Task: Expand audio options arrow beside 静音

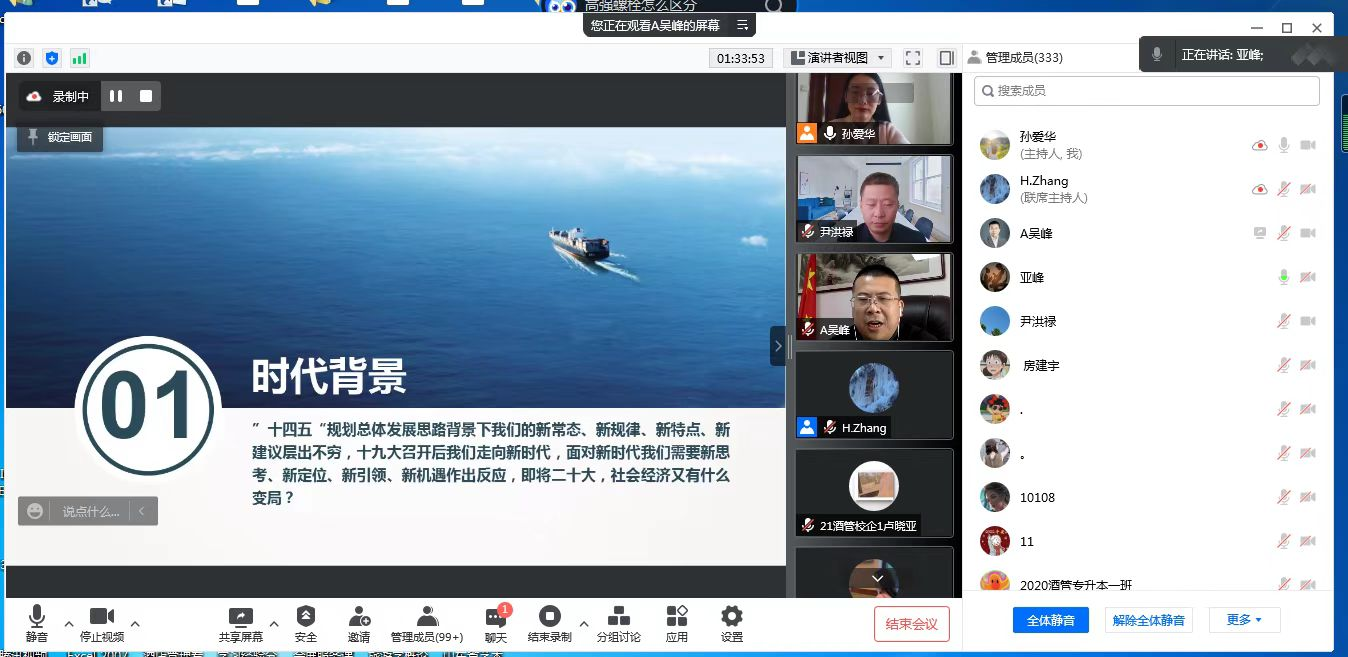Action: (69, 624)
